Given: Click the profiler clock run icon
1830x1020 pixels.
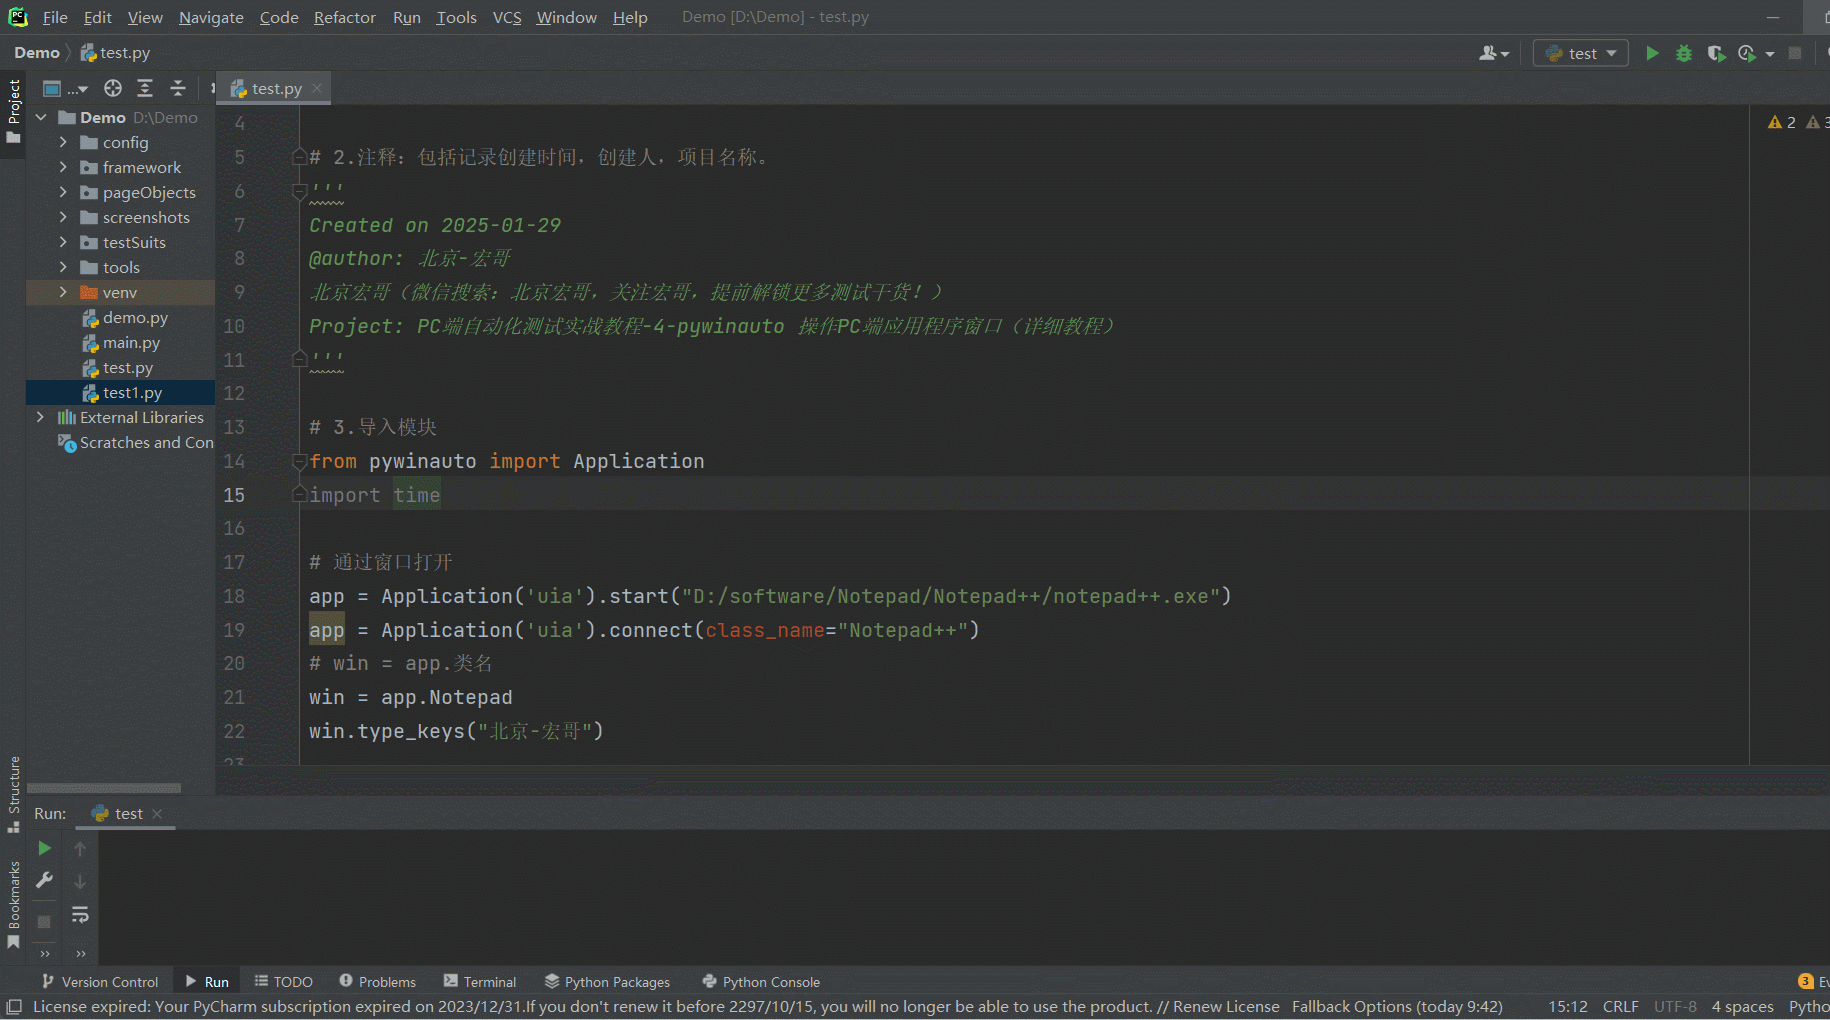Looking at the screenshot, I should point(1747,53).
